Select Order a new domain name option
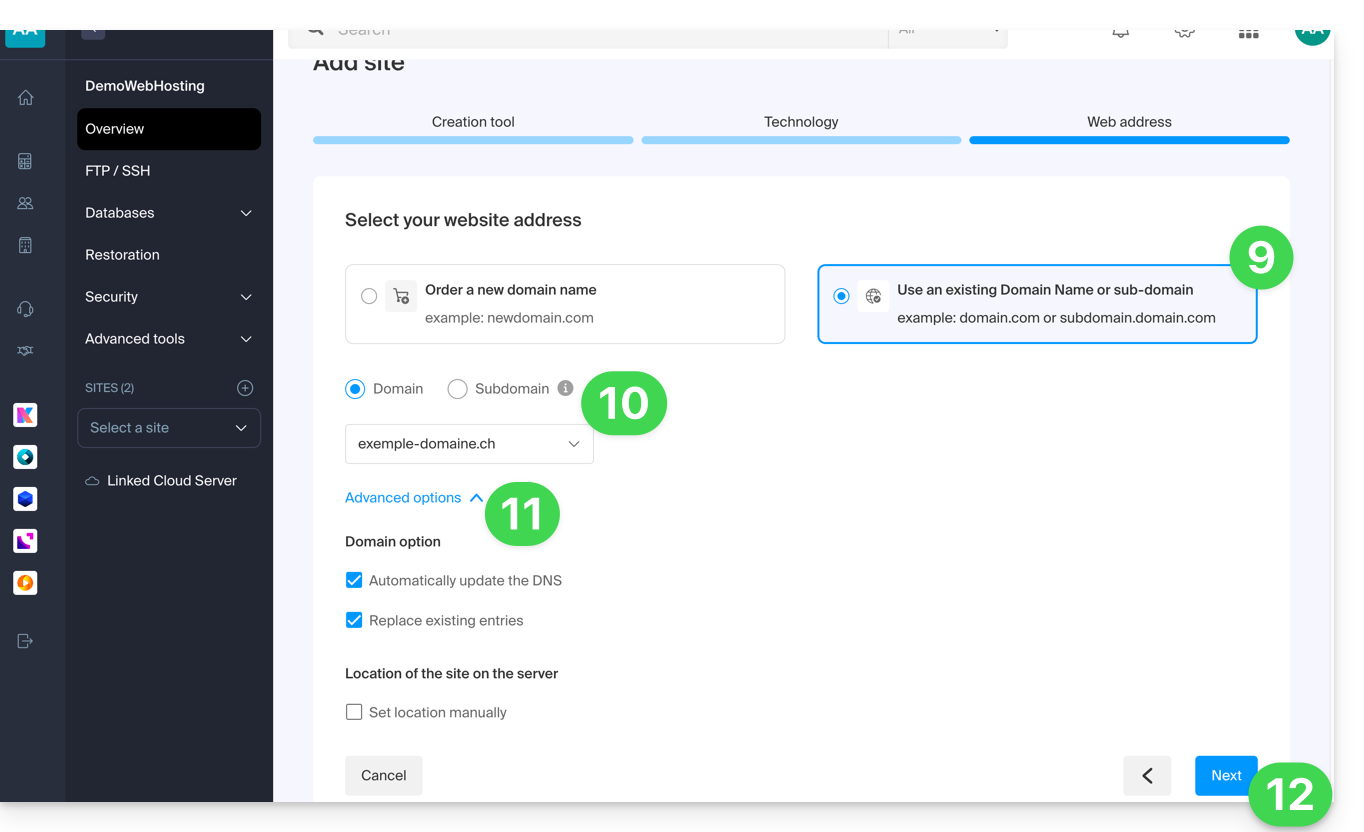Viewport: 1364px width, 832px height. 369,296
